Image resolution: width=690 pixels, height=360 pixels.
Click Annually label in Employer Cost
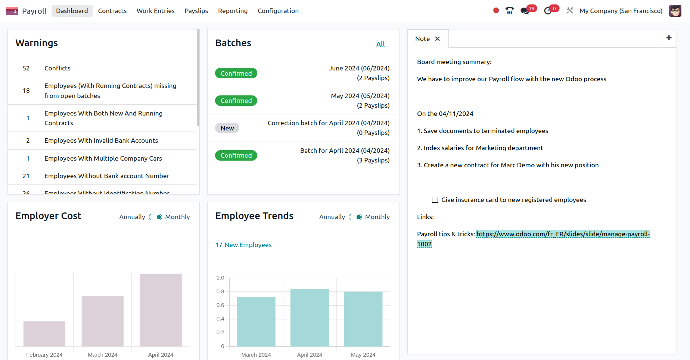point(132,217)
